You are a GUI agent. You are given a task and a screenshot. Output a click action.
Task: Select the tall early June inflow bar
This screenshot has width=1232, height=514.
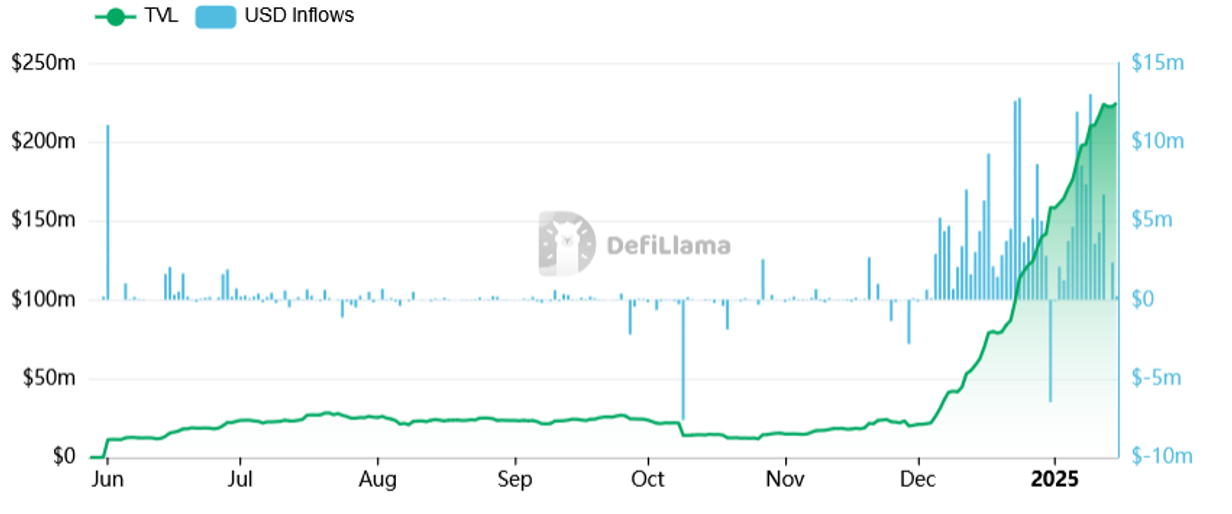[107, 212]
